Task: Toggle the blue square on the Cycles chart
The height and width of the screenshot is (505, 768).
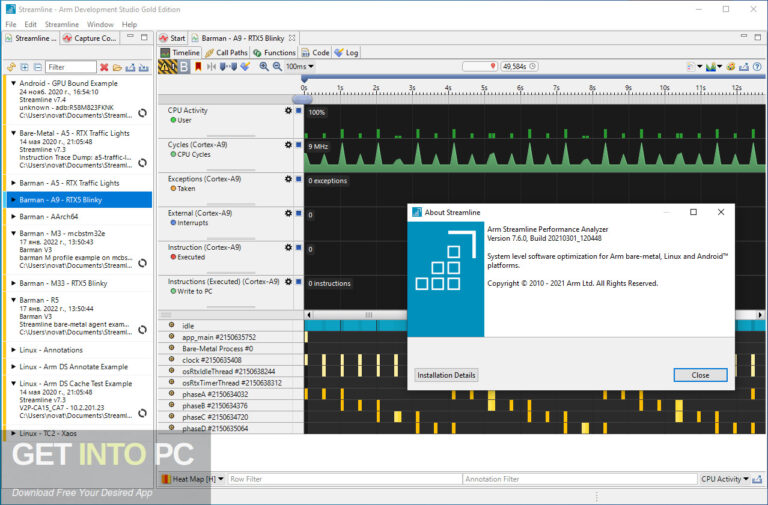Action: pyautogui.click(x=298, y=145)
